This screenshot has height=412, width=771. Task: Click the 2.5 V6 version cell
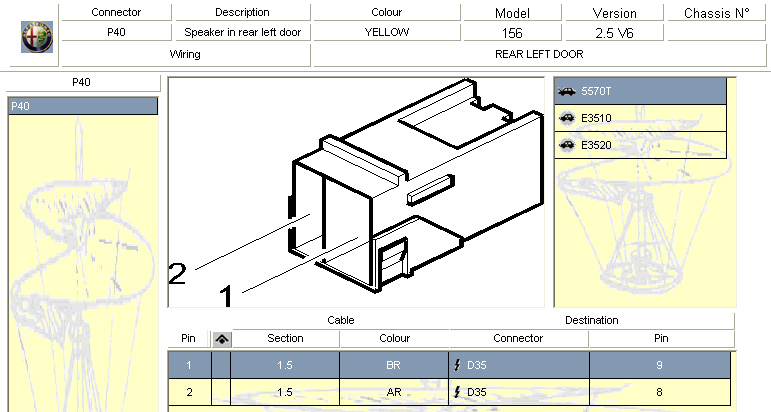click(x=614, y=33)
